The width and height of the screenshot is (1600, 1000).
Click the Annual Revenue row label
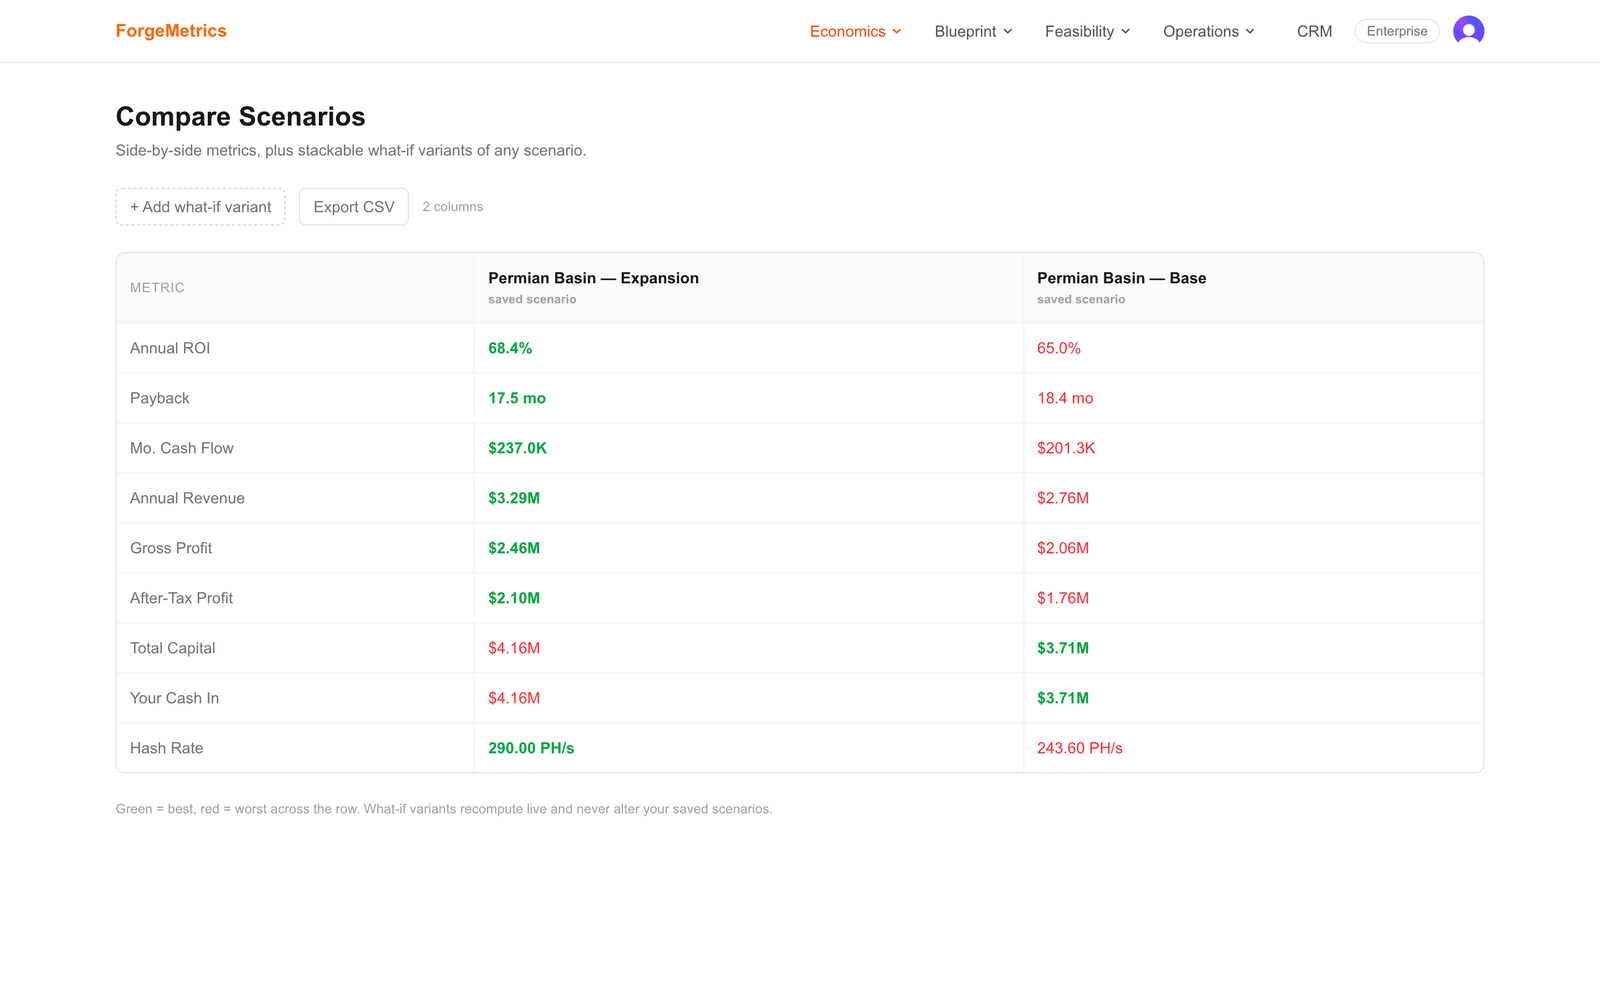click(187, 498)
